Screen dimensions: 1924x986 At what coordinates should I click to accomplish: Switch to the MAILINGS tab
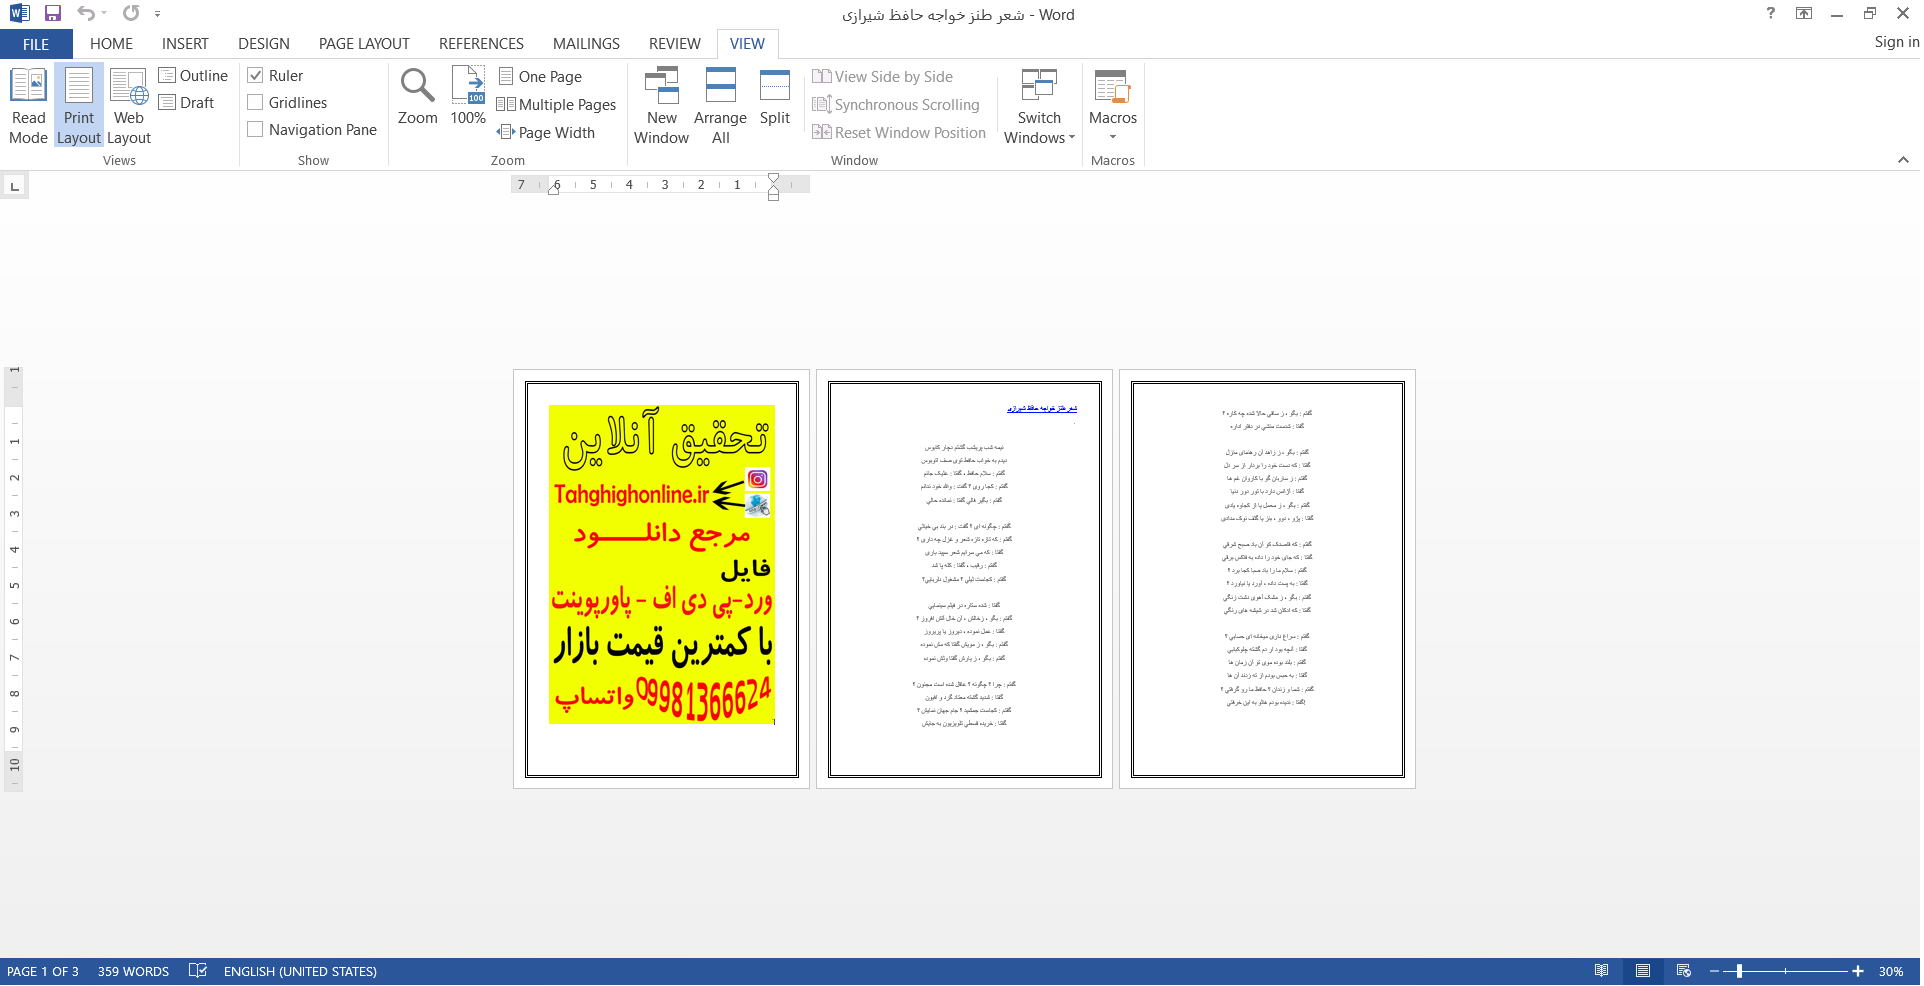point(586,44)
